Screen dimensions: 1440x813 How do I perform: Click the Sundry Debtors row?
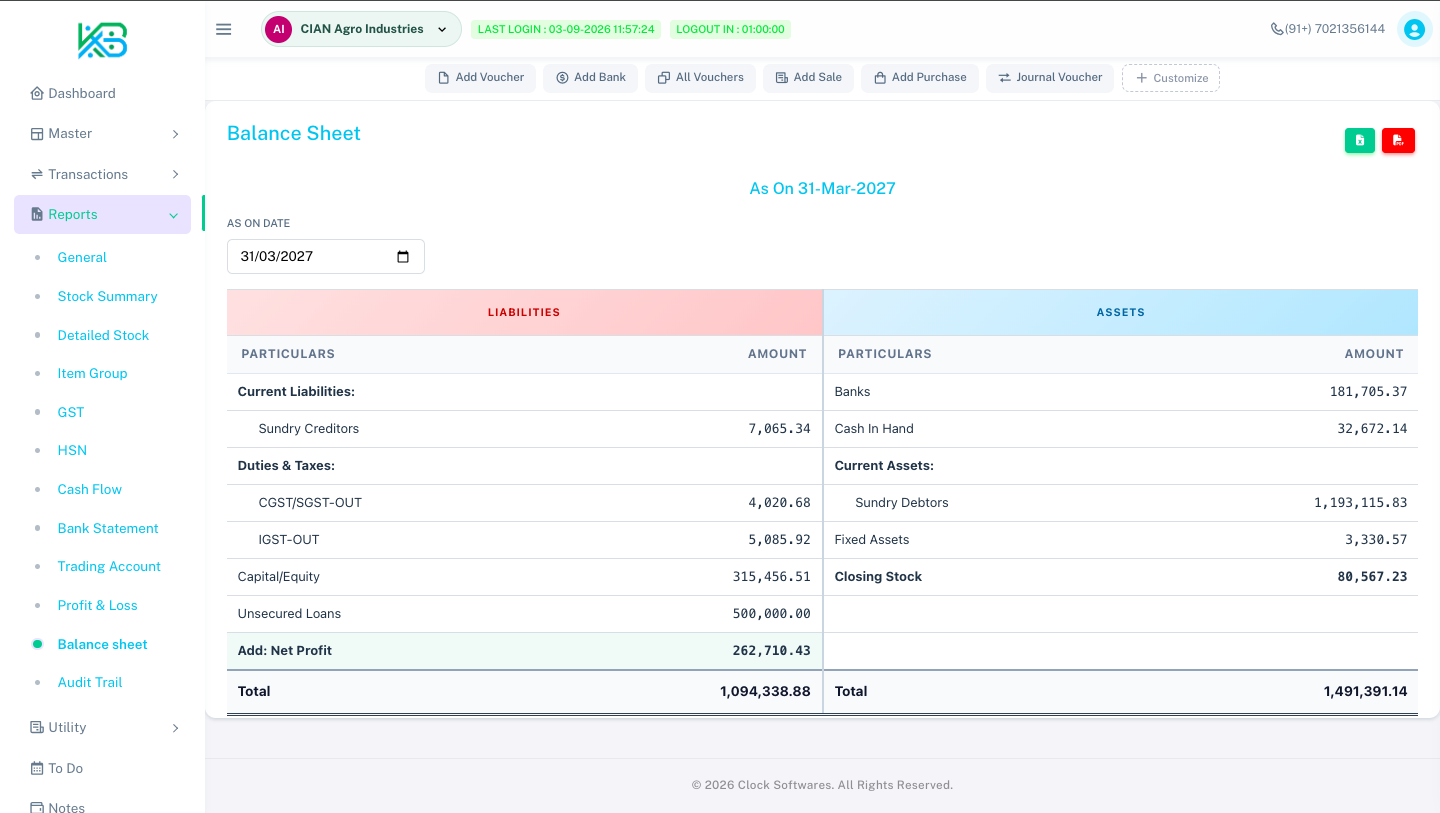[x=1121, y=503]
